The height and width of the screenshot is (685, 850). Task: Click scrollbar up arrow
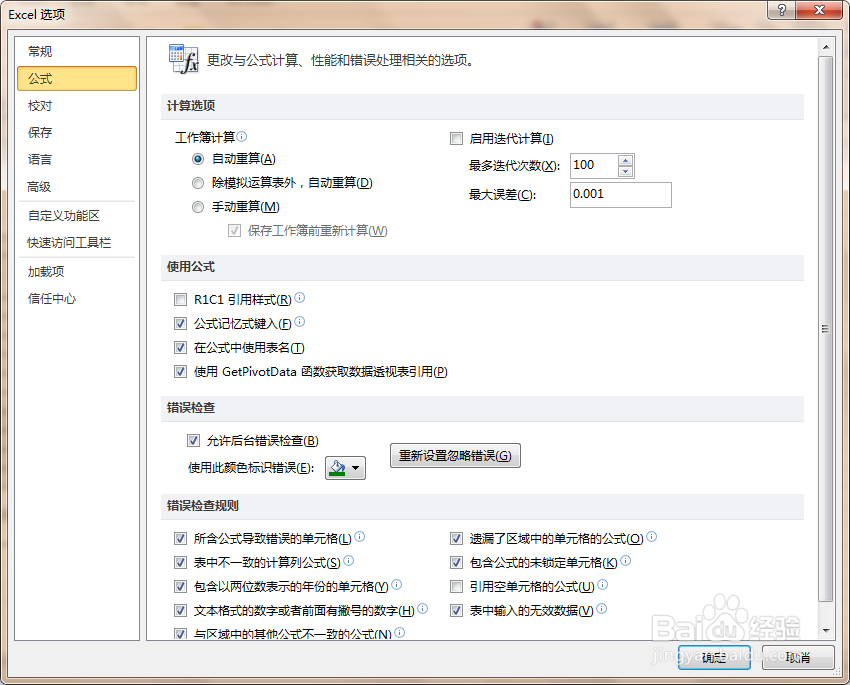click(826, 47)
